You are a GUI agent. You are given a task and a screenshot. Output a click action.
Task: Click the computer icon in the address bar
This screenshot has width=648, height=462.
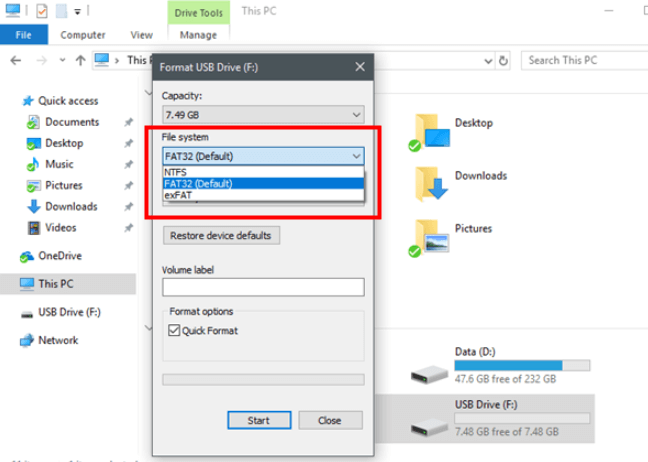(x=102, y=60)
